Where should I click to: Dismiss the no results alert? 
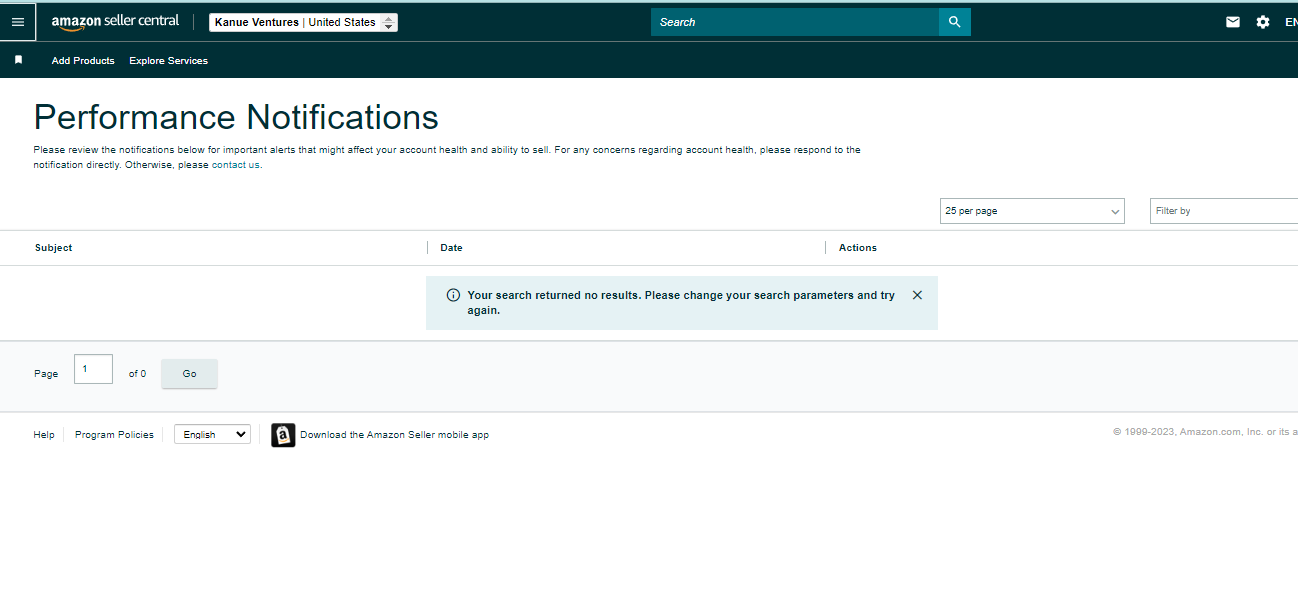coord(917,295)
